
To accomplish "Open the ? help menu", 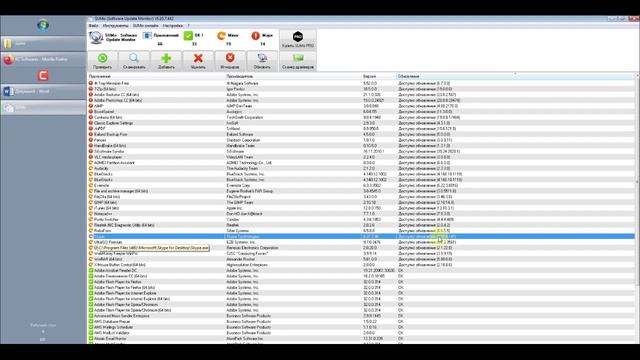I will point(188,26).
